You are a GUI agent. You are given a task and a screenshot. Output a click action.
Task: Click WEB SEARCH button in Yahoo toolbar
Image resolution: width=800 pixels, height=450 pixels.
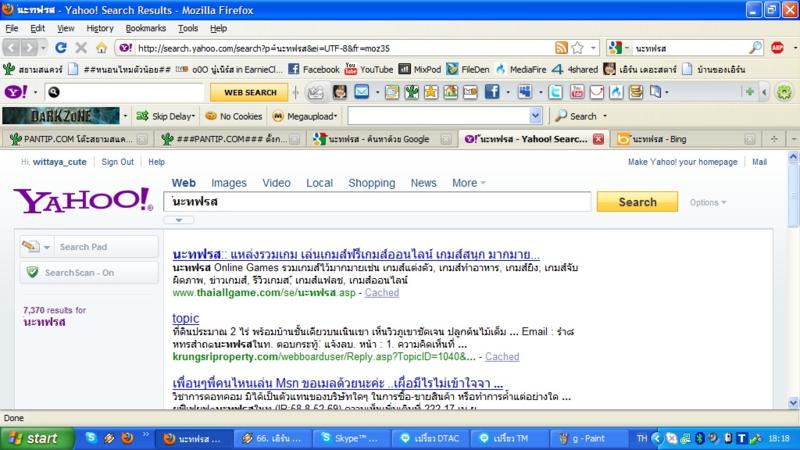pyautogui.click(x=250, y=92)
